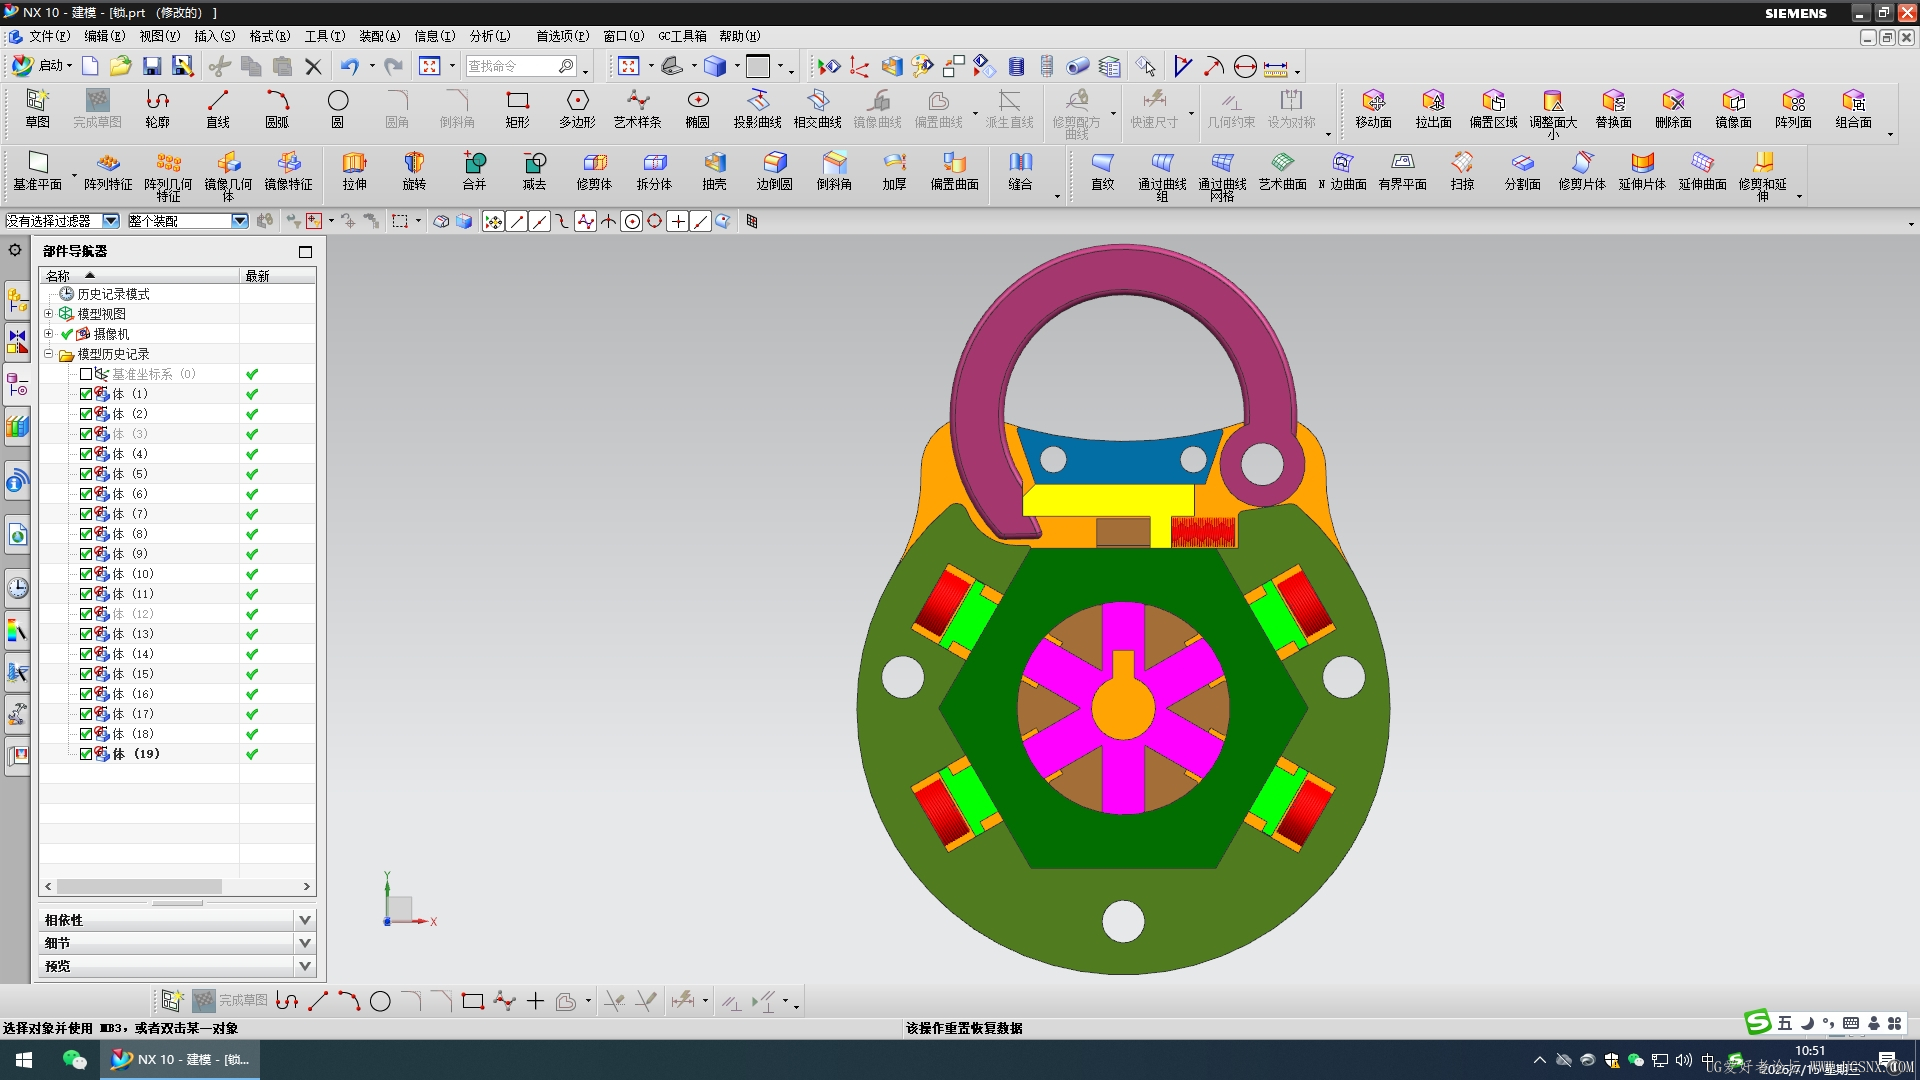Select the 拉伸 (Extrude) tool

(x=354, y=170)
